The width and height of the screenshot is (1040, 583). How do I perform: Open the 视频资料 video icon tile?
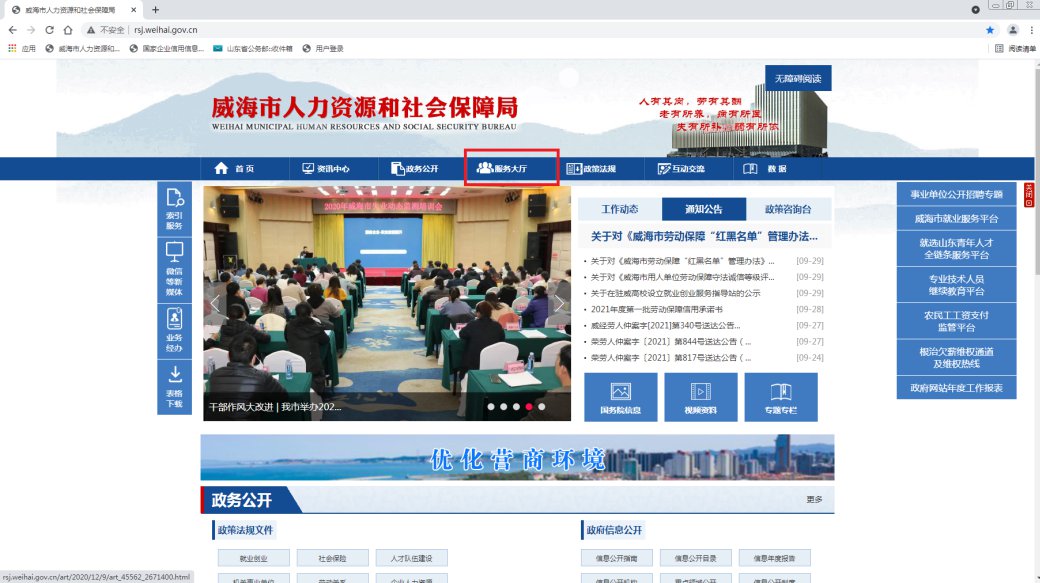click(700, 397)
